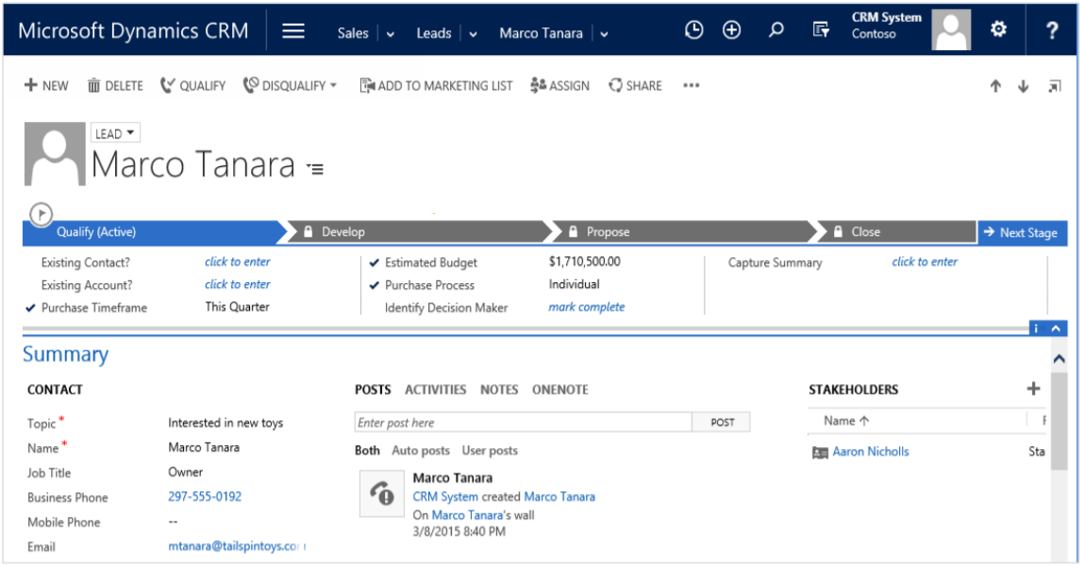1080x566 pixels.
Task: Click the vertical scrollbar on right
Action: point(1059,420)
